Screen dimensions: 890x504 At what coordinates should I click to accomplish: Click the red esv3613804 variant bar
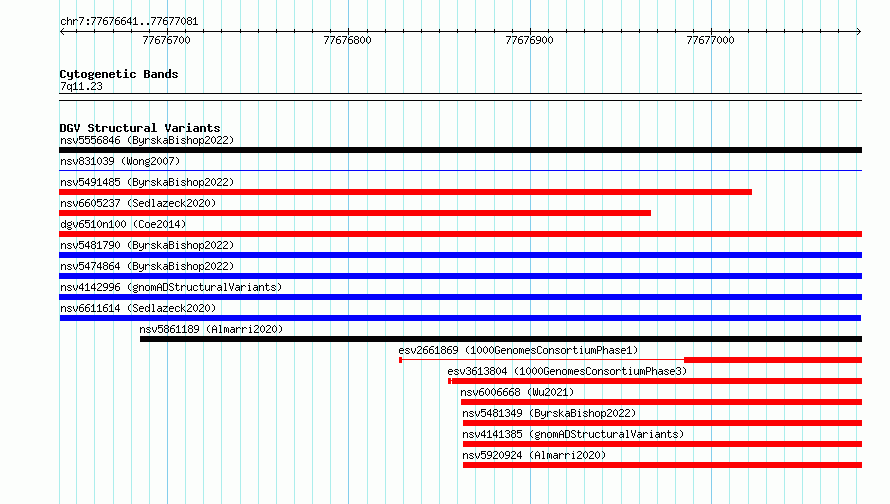[655, 381]
